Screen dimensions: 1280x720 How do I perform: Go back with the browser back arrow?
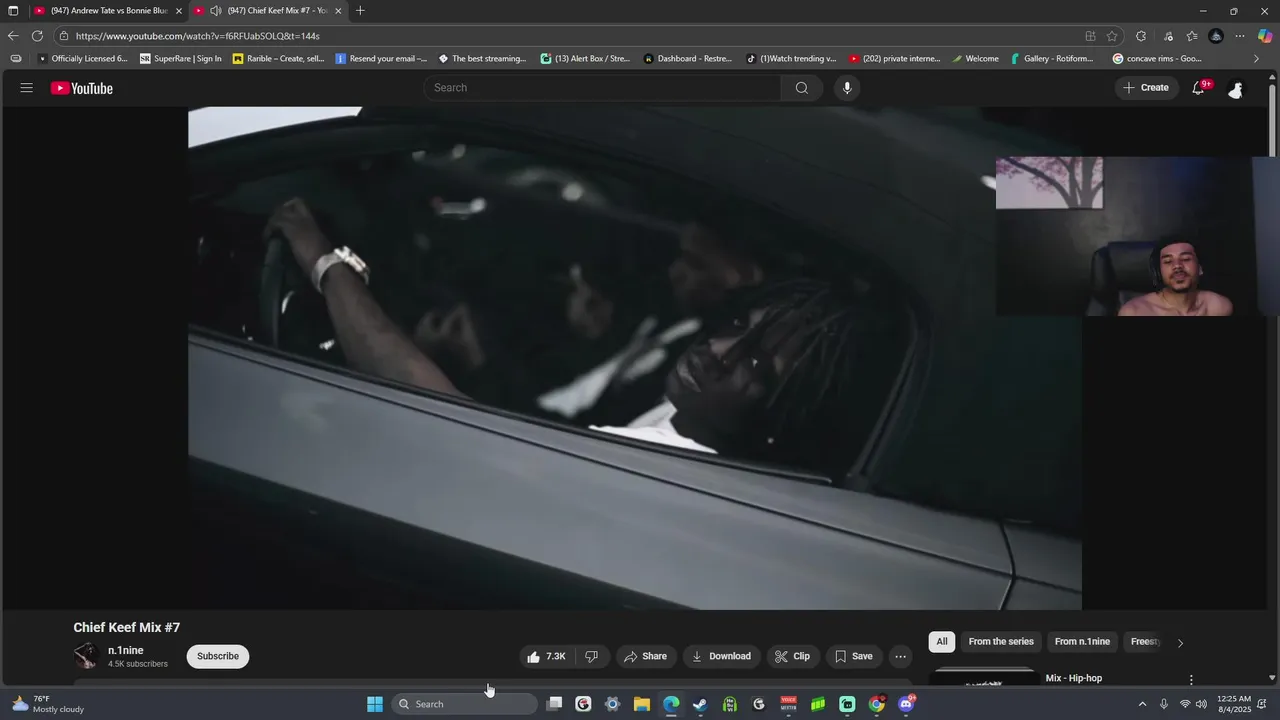click(13, 36)
